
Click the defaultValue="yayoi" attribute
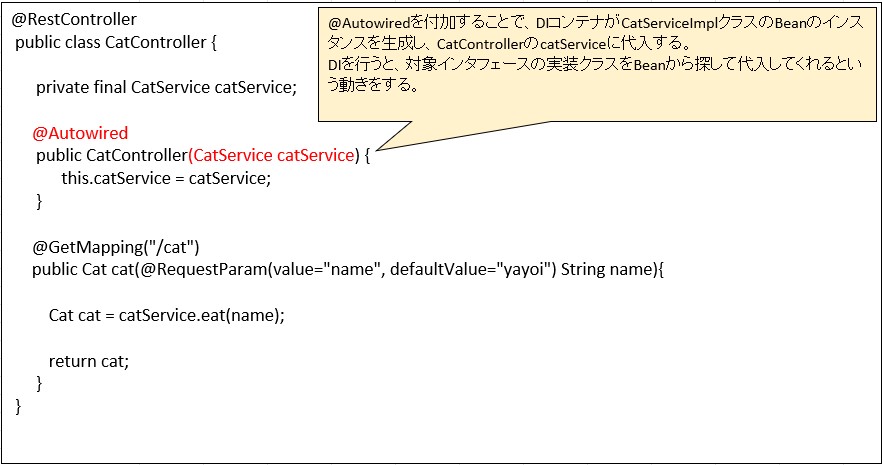(473, 270)
